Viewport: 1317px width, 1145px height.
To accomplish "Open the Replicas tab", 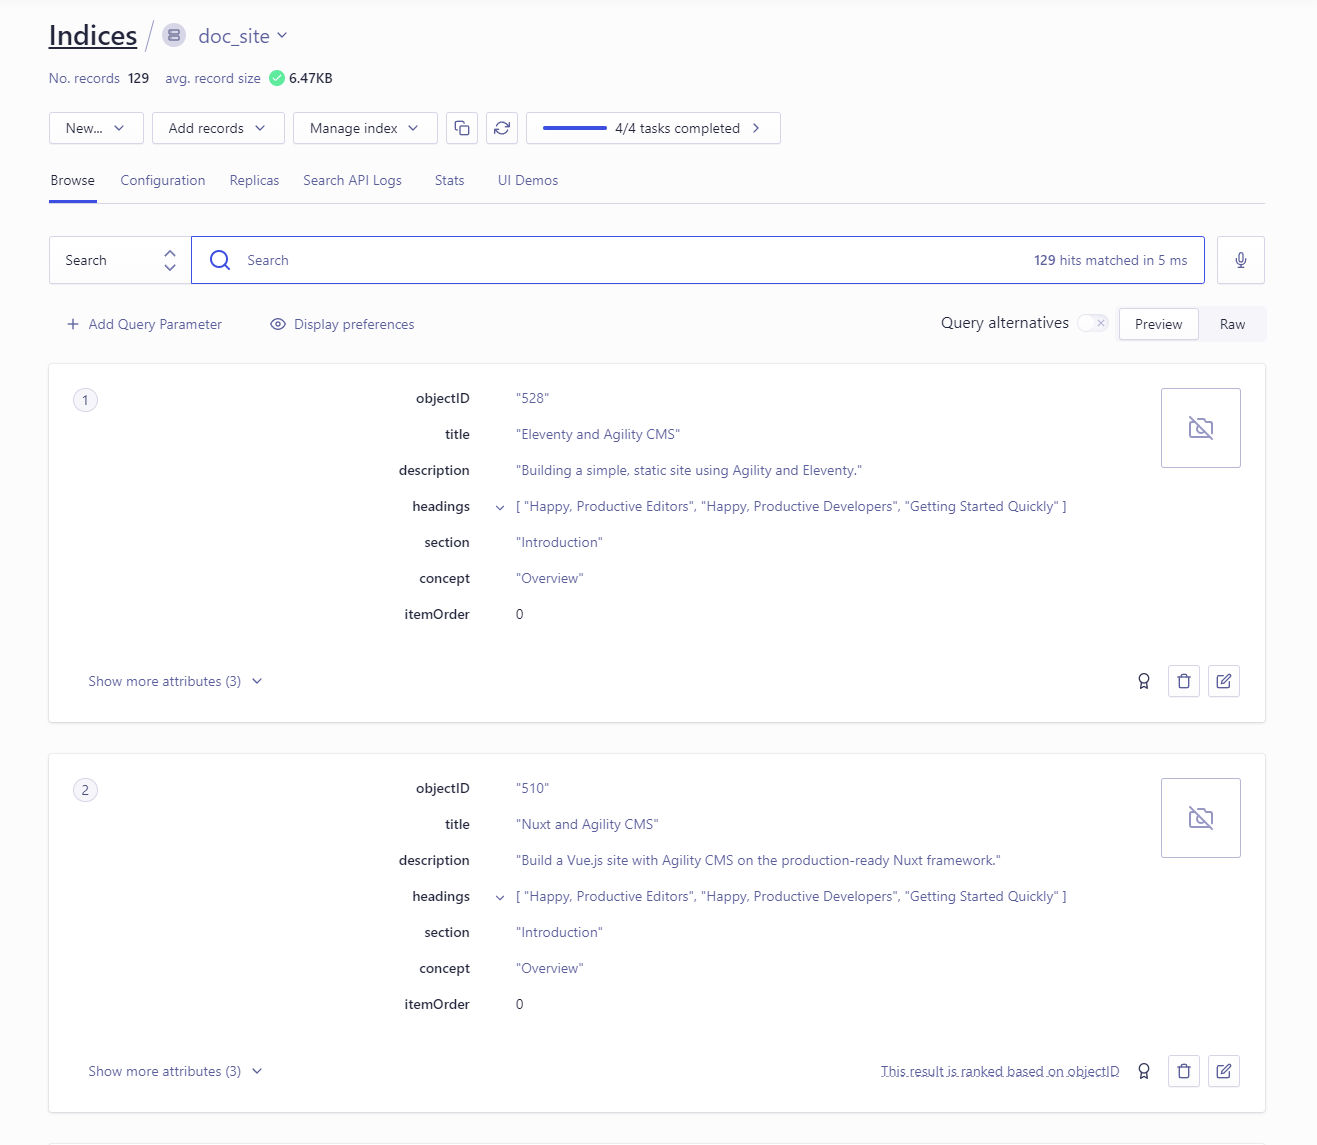I will click(254, 180).
